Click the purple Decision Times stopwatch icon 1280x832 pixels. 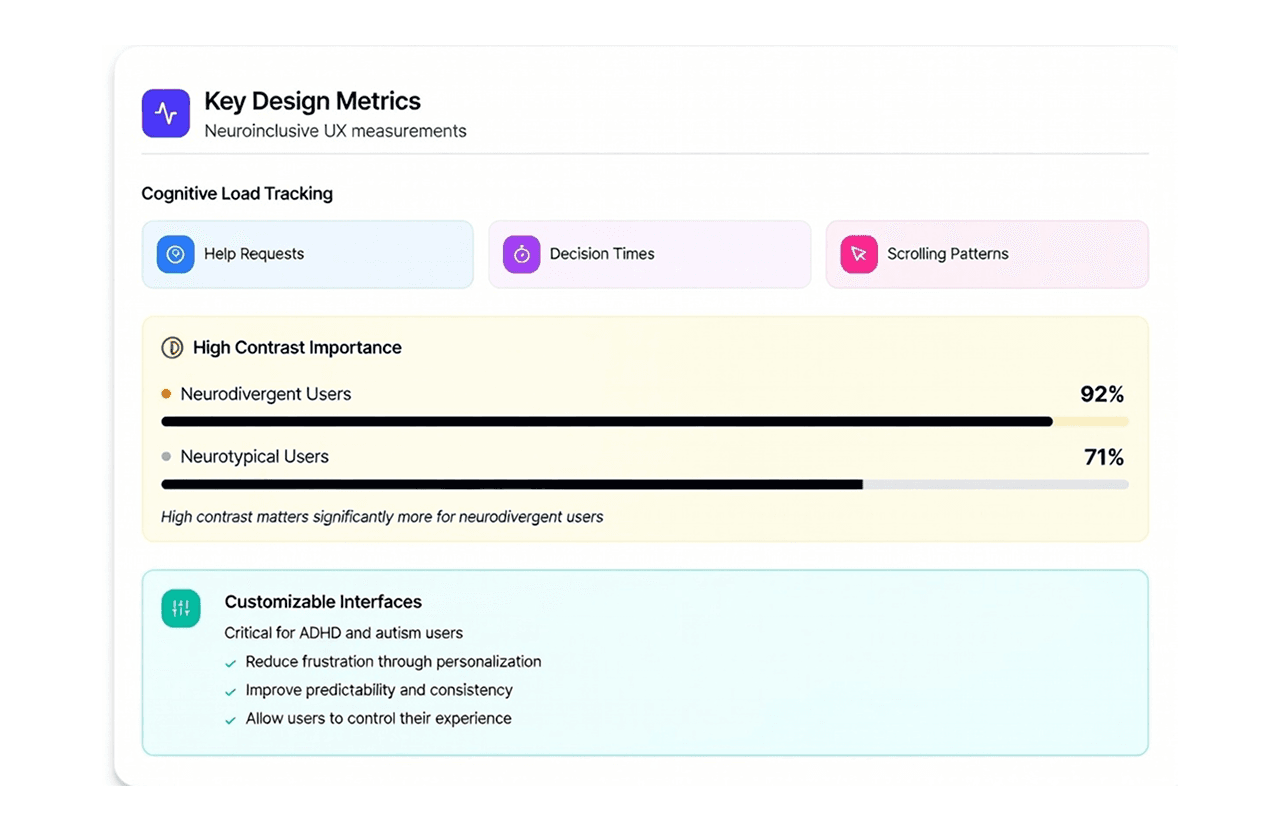(521, 254)
